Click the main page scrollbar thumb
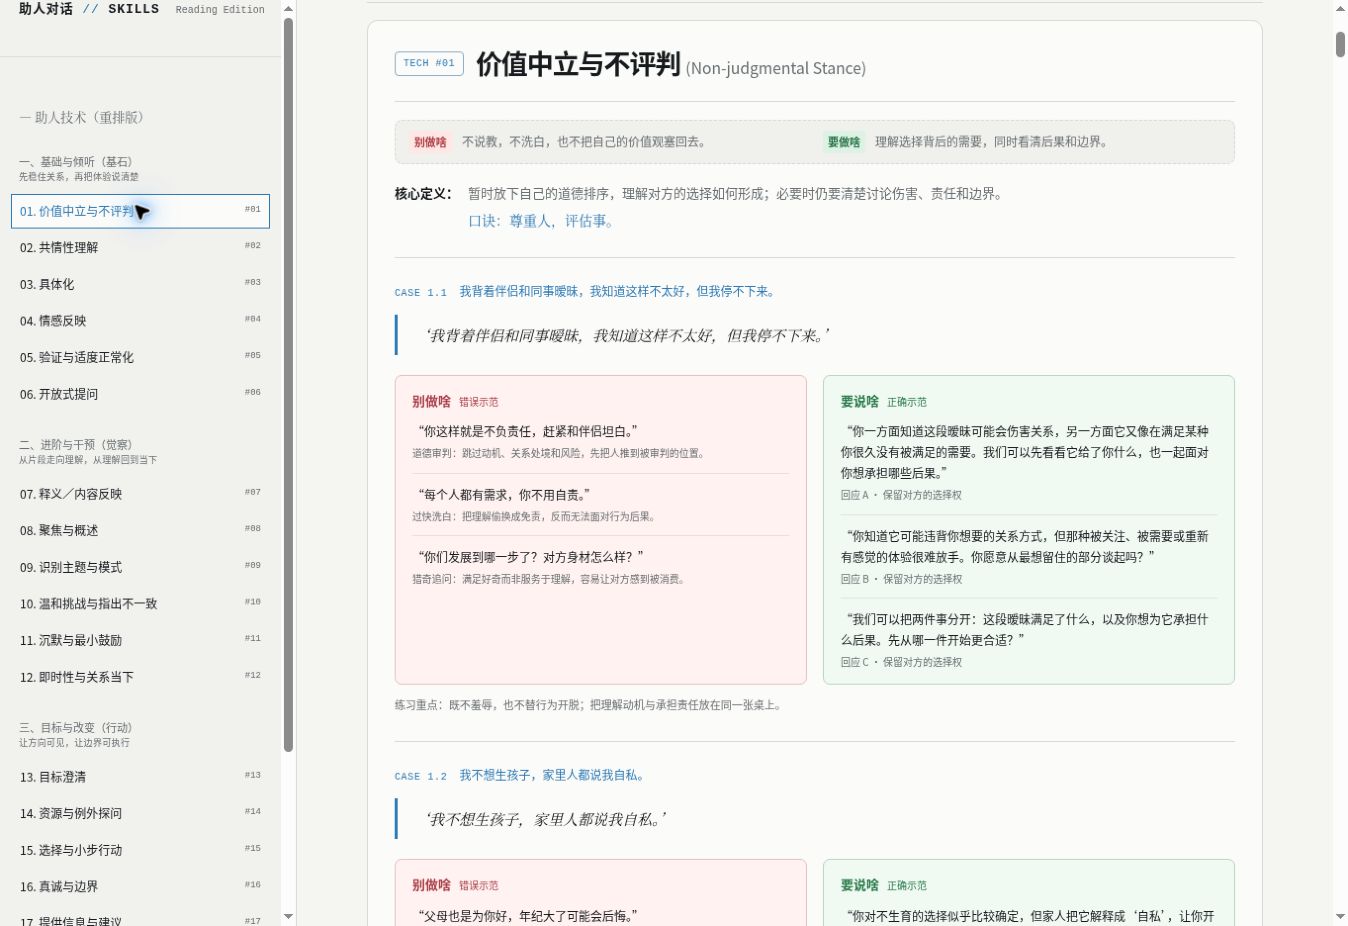 pos(1341,44)
